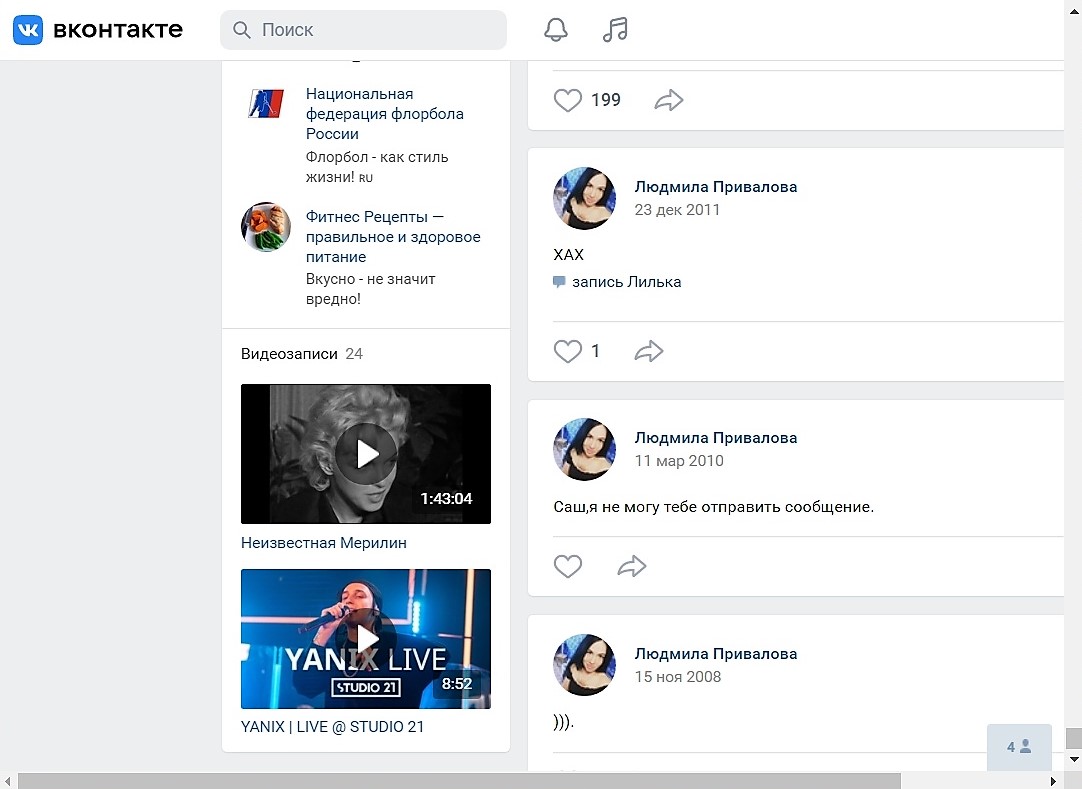This screenshot has height=789, width=1082.
Task: Play the Неизвестная Мерилин video
Action: coord(366,454)
